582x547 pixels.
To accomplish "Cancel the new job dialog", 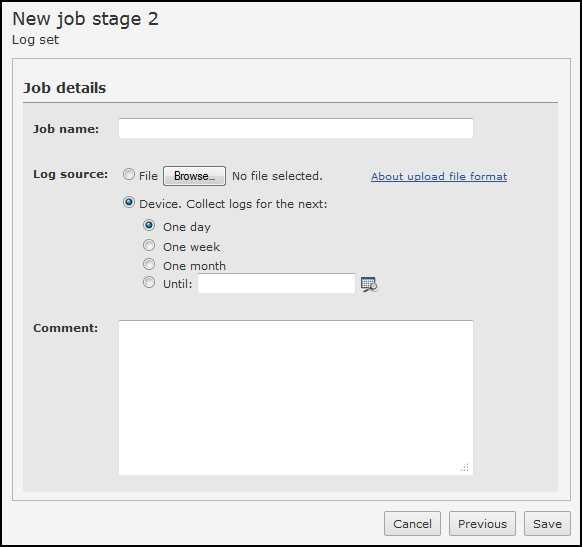I will click(412, 524).
